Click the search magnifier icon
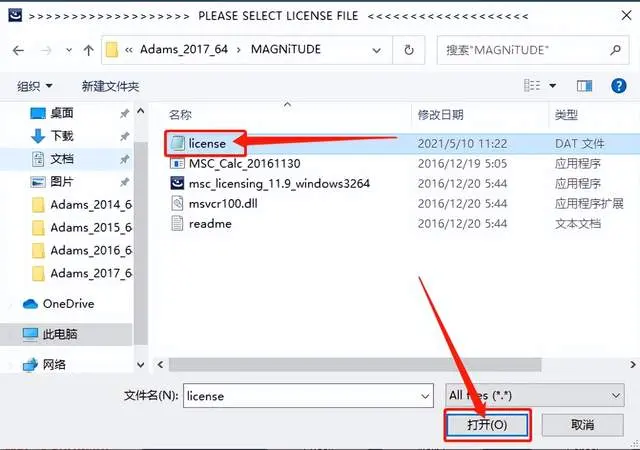Screen dimensions: 640x450 pos(615,50)
